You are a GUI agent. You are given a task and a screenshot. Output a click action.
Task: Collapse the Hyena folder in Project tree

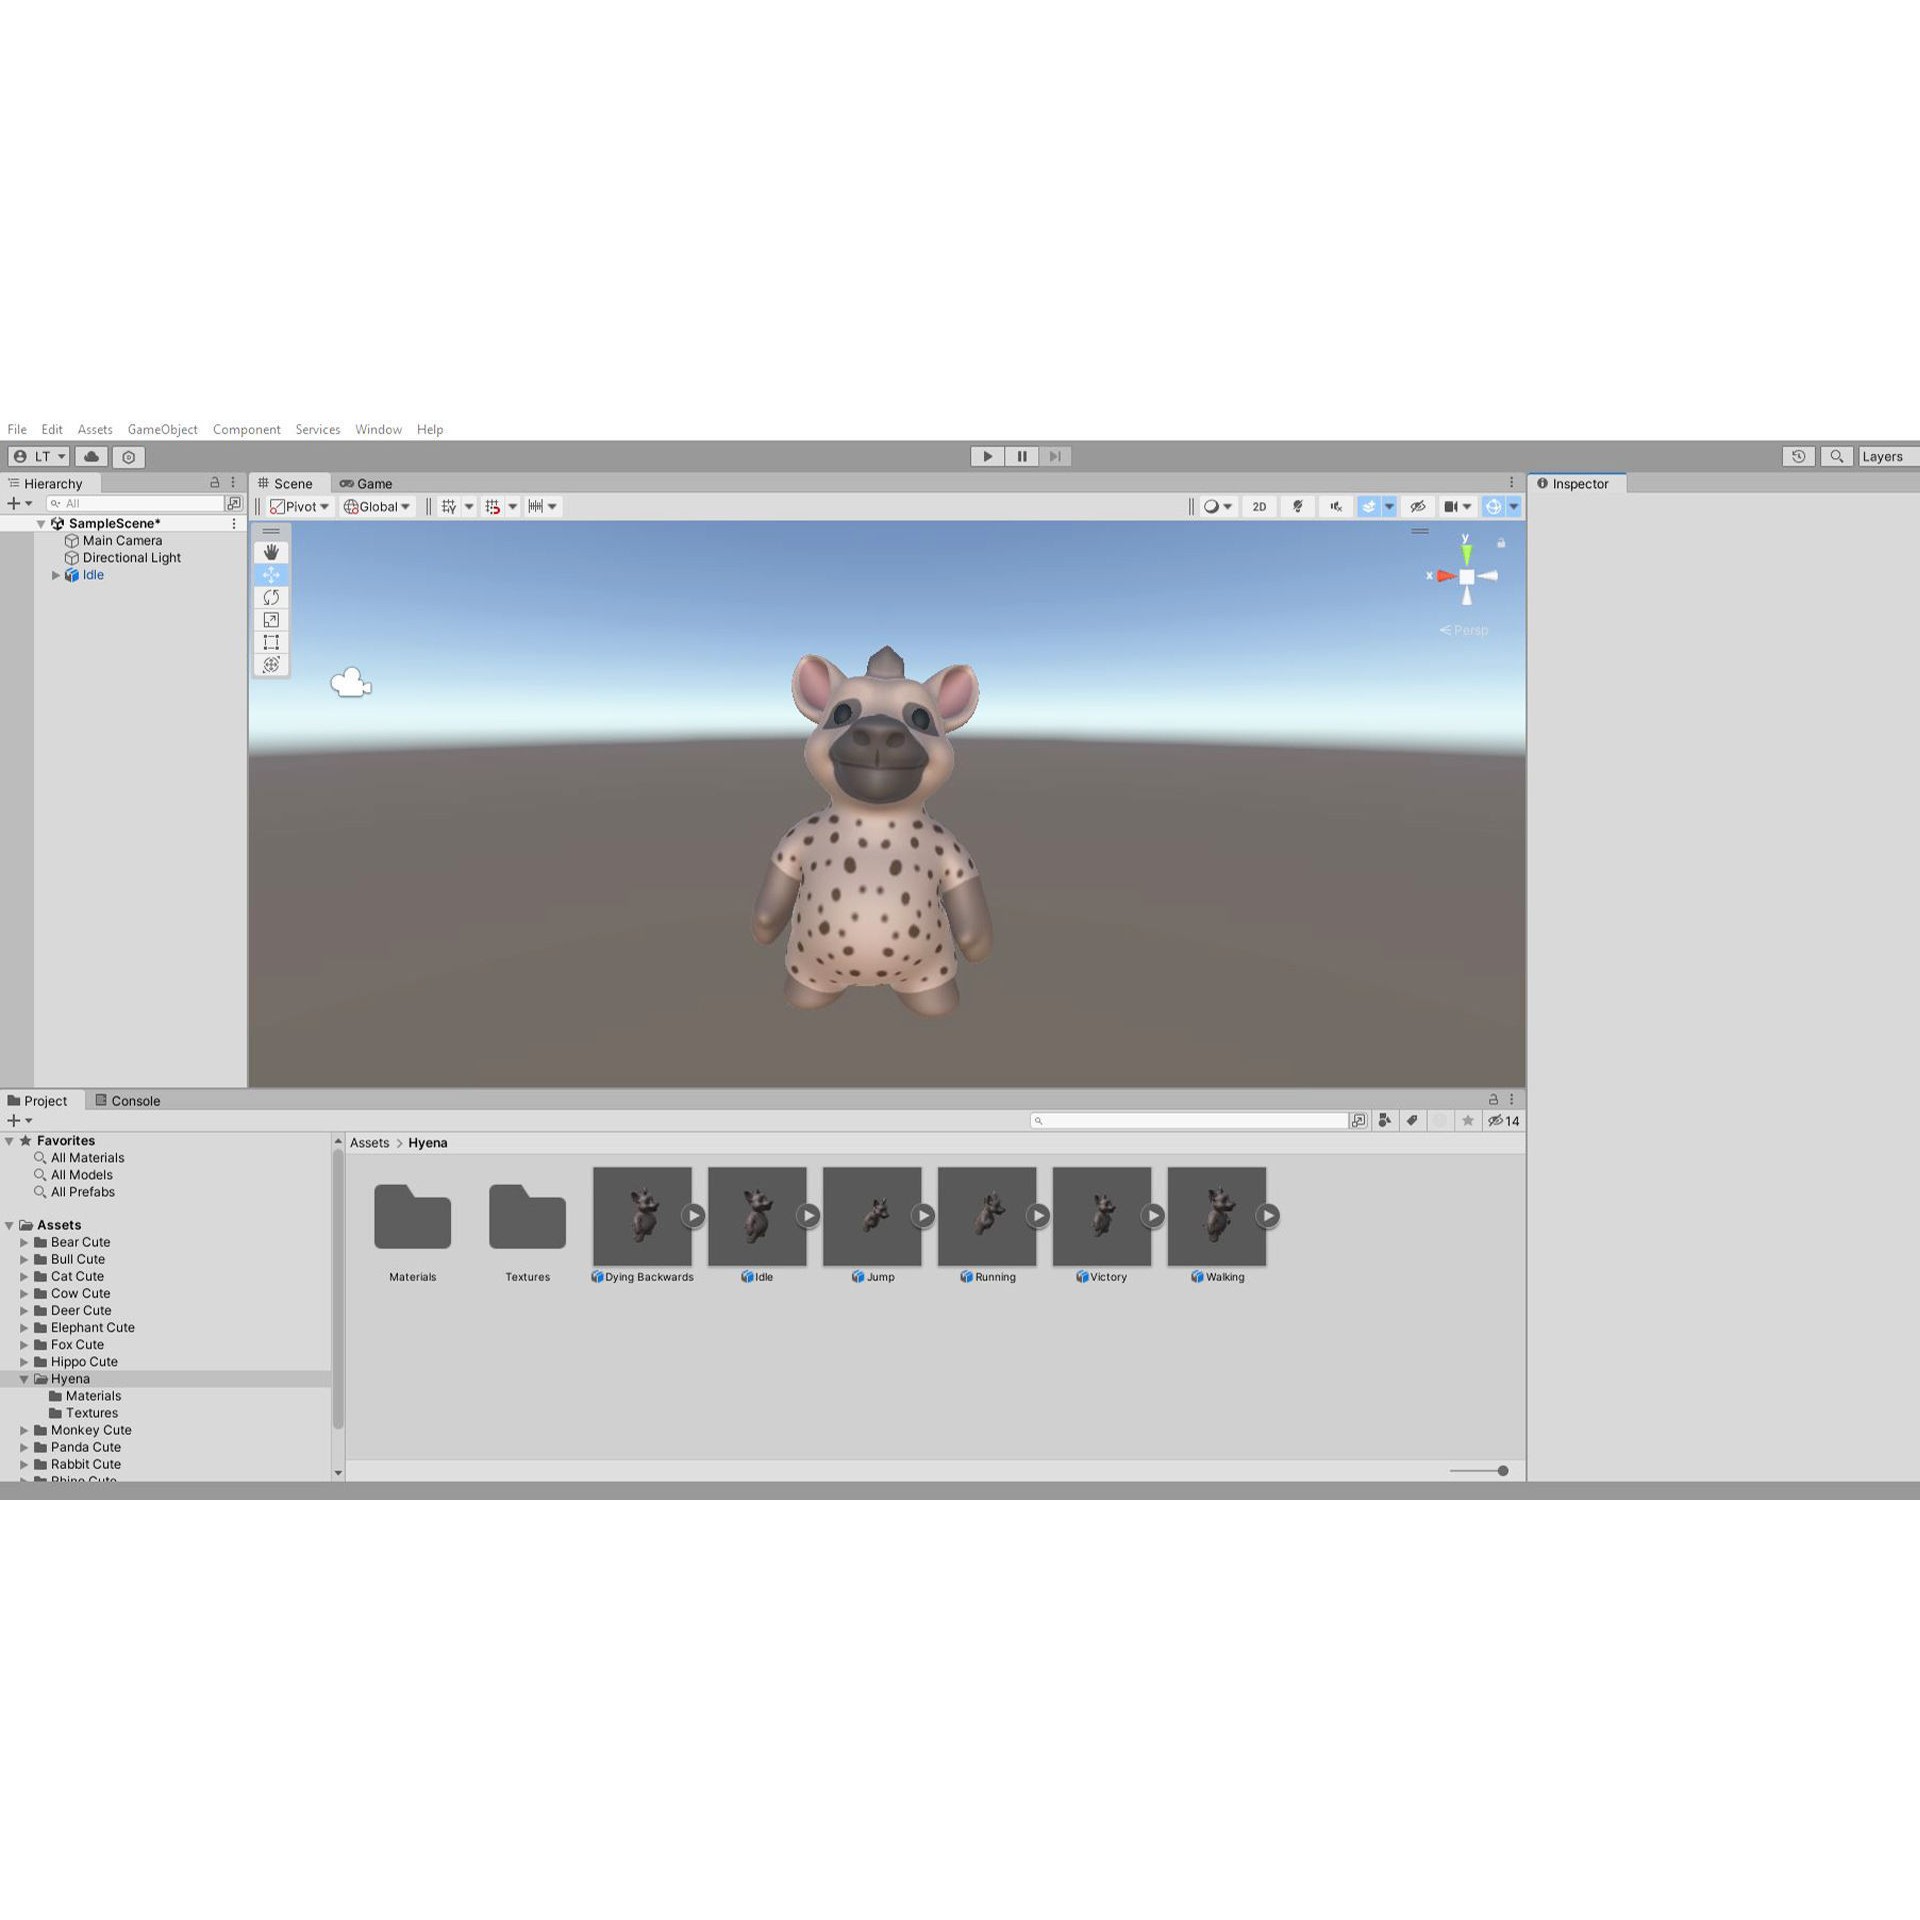pos(24,1378)
